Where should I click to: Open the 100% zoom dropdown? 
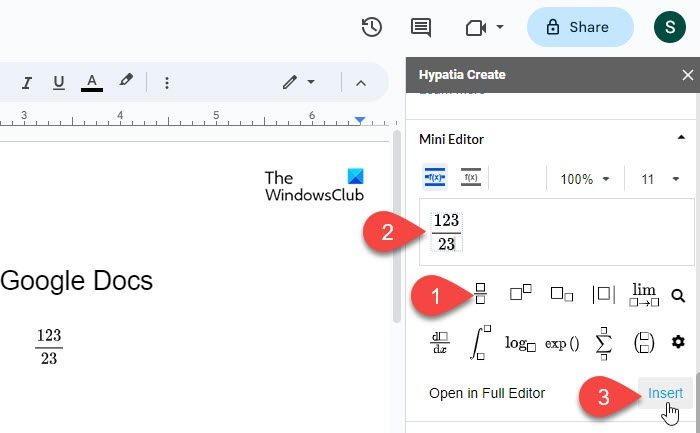[x=585, y=179]
